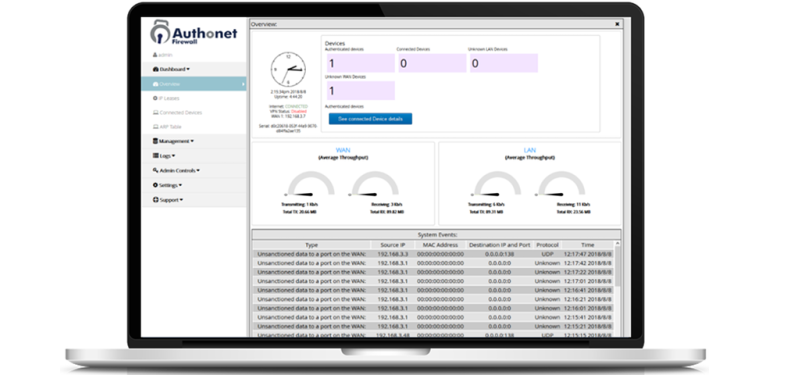Click the Dashboard gauge icon
Image resolution: width=800 pixels, height=375 pixels.
[156, 69]
